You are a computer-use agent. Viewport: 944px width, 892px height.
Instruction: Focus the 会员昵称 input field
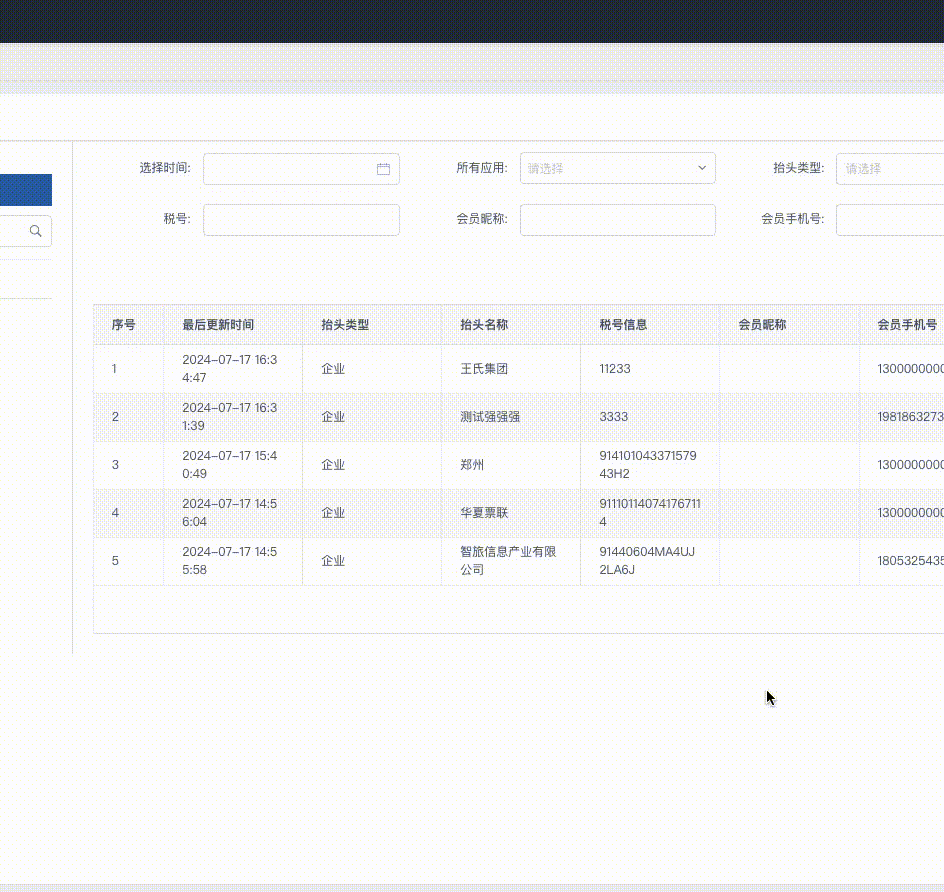point(618,220)
